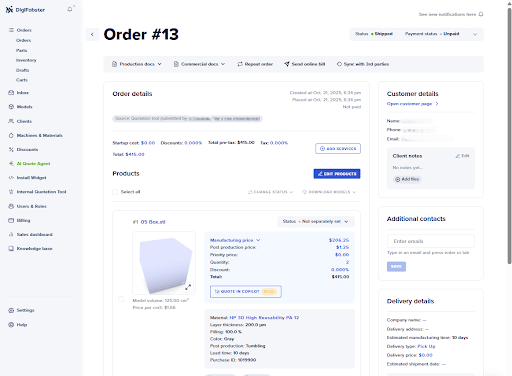Open HP 3D High Reusability PA 12 material link

tap(264, 318)
